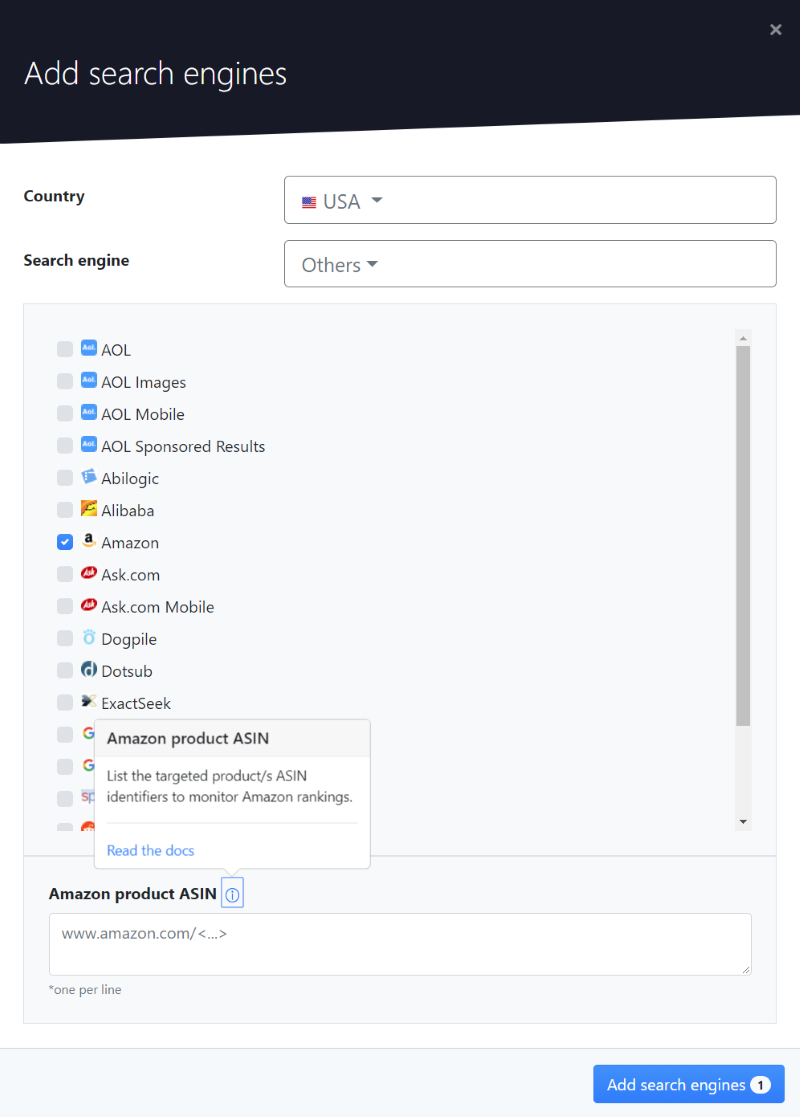Viewport: 800px width, 1117px height.
Task: Click the Dogpile label text
Action: click(x=129, y=640)
